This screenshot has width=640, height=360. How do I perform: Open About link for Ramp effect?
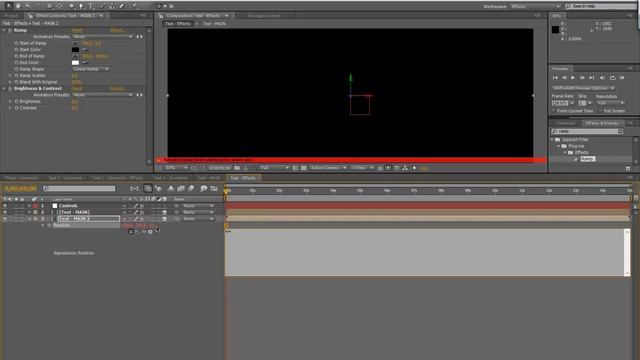click(118, 30)
